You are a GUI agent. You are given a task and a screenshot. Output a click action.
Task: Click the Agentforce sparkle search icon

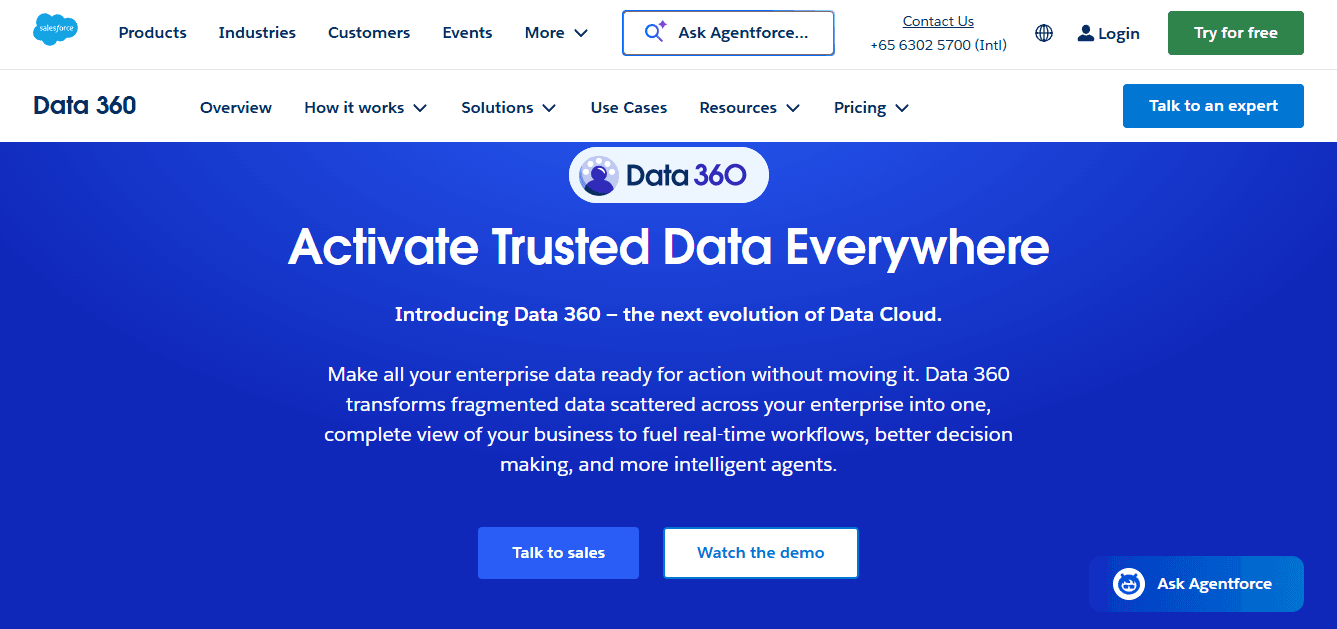point(654,31)
